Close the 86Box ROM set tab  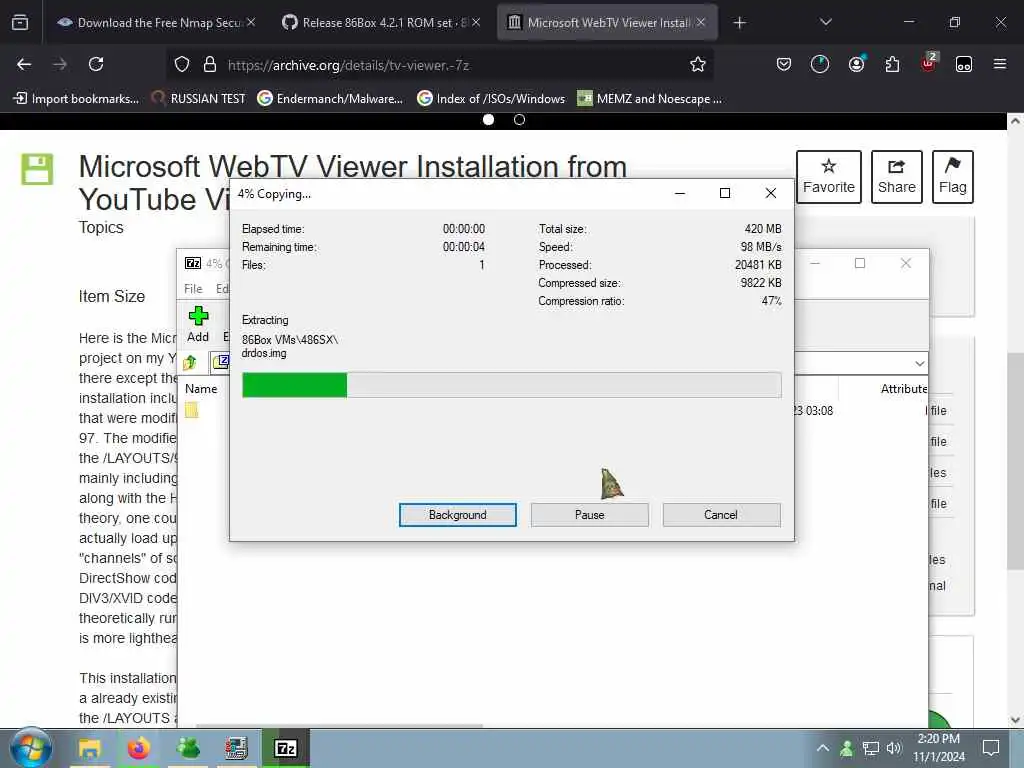pos(476,23)
